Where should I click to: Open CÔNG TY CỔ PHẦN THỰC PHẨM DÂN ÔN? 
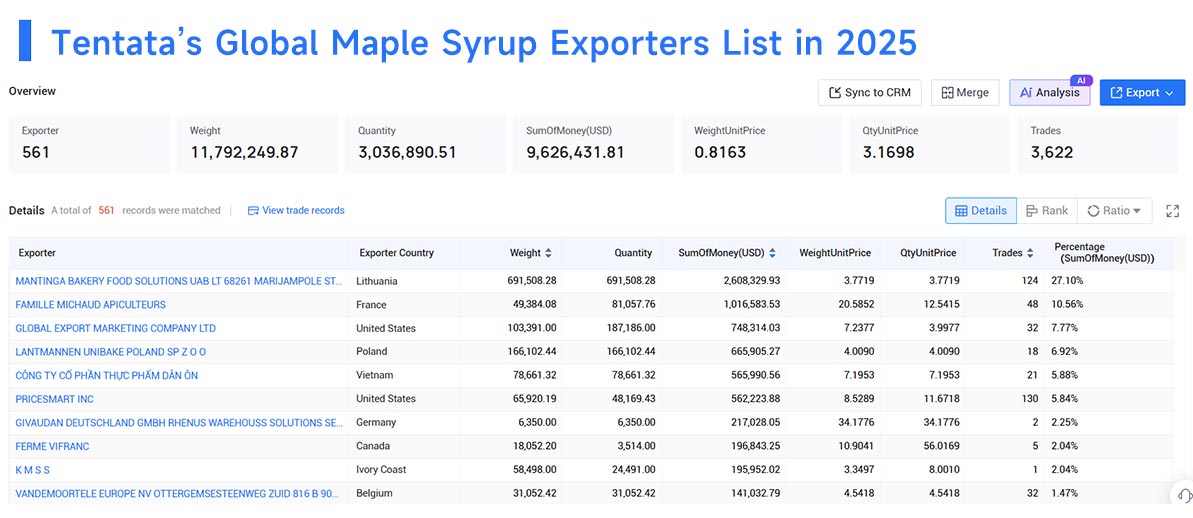click(x=107, y=375)
